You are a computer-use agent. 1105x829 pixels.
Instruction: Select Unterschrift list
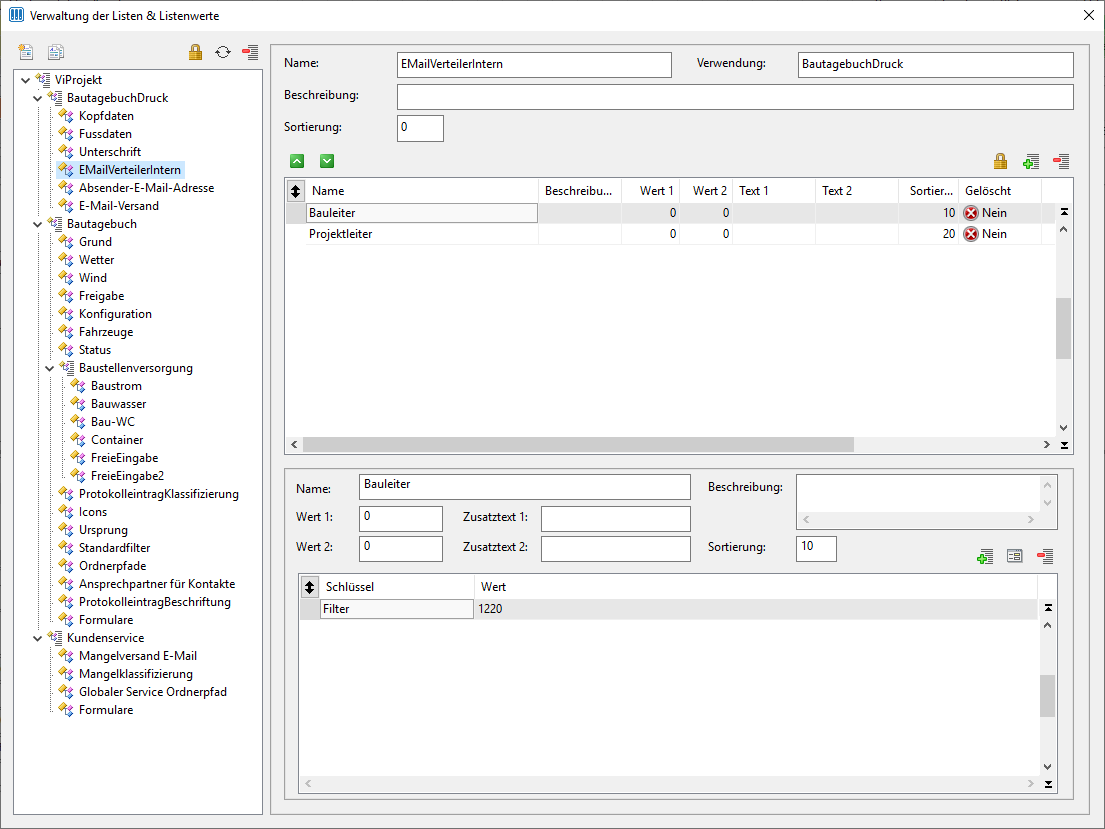click(x=109, y=152)
